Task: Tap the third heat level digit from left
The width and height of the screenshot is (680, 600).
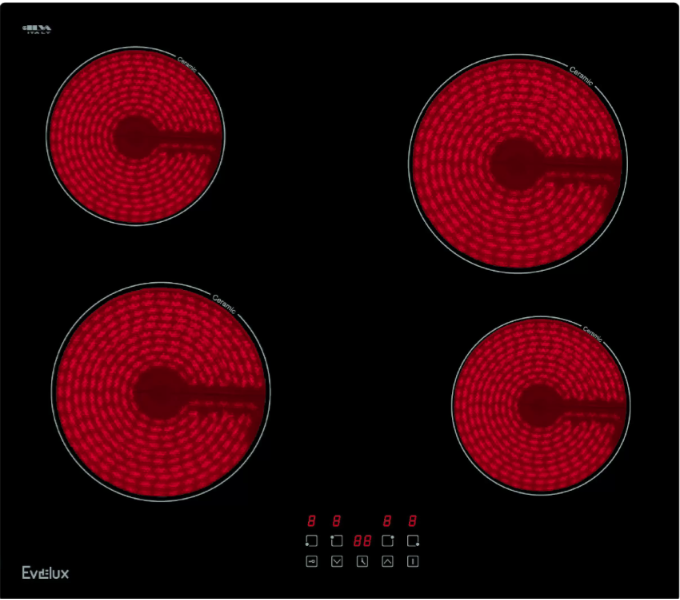Action: [x=387, y=521]
